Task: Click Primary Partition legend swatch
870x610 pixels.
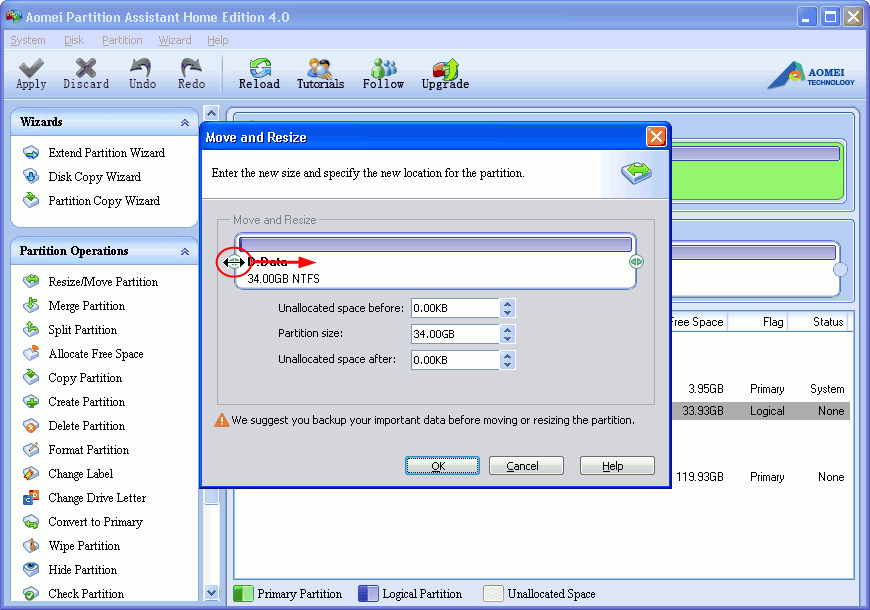Action: 243,593
